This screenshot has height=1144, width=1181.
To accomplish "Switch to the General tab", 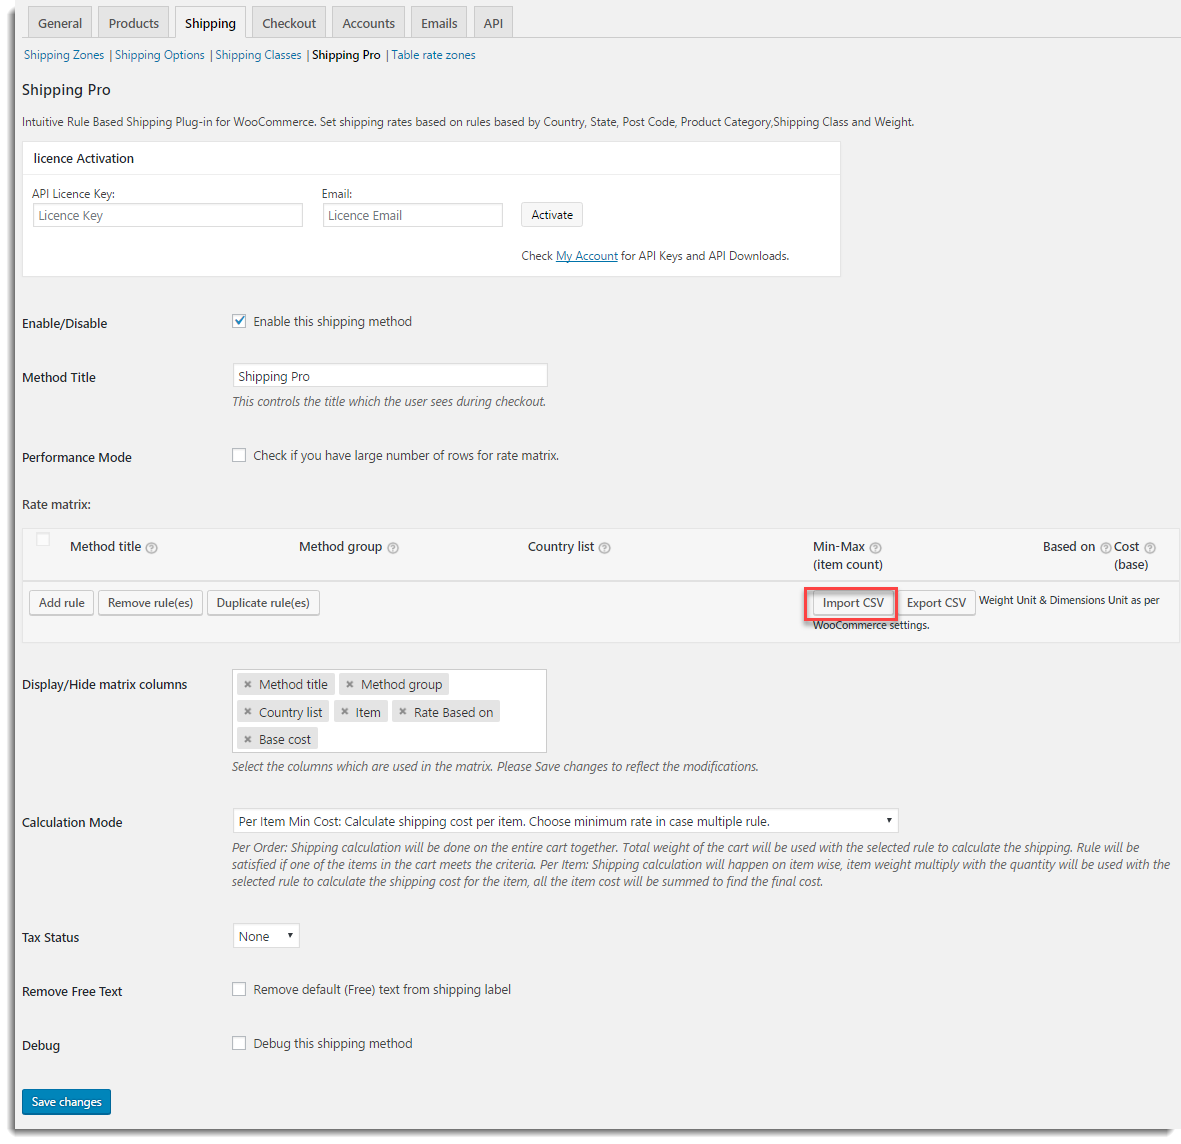I will 60,23.
